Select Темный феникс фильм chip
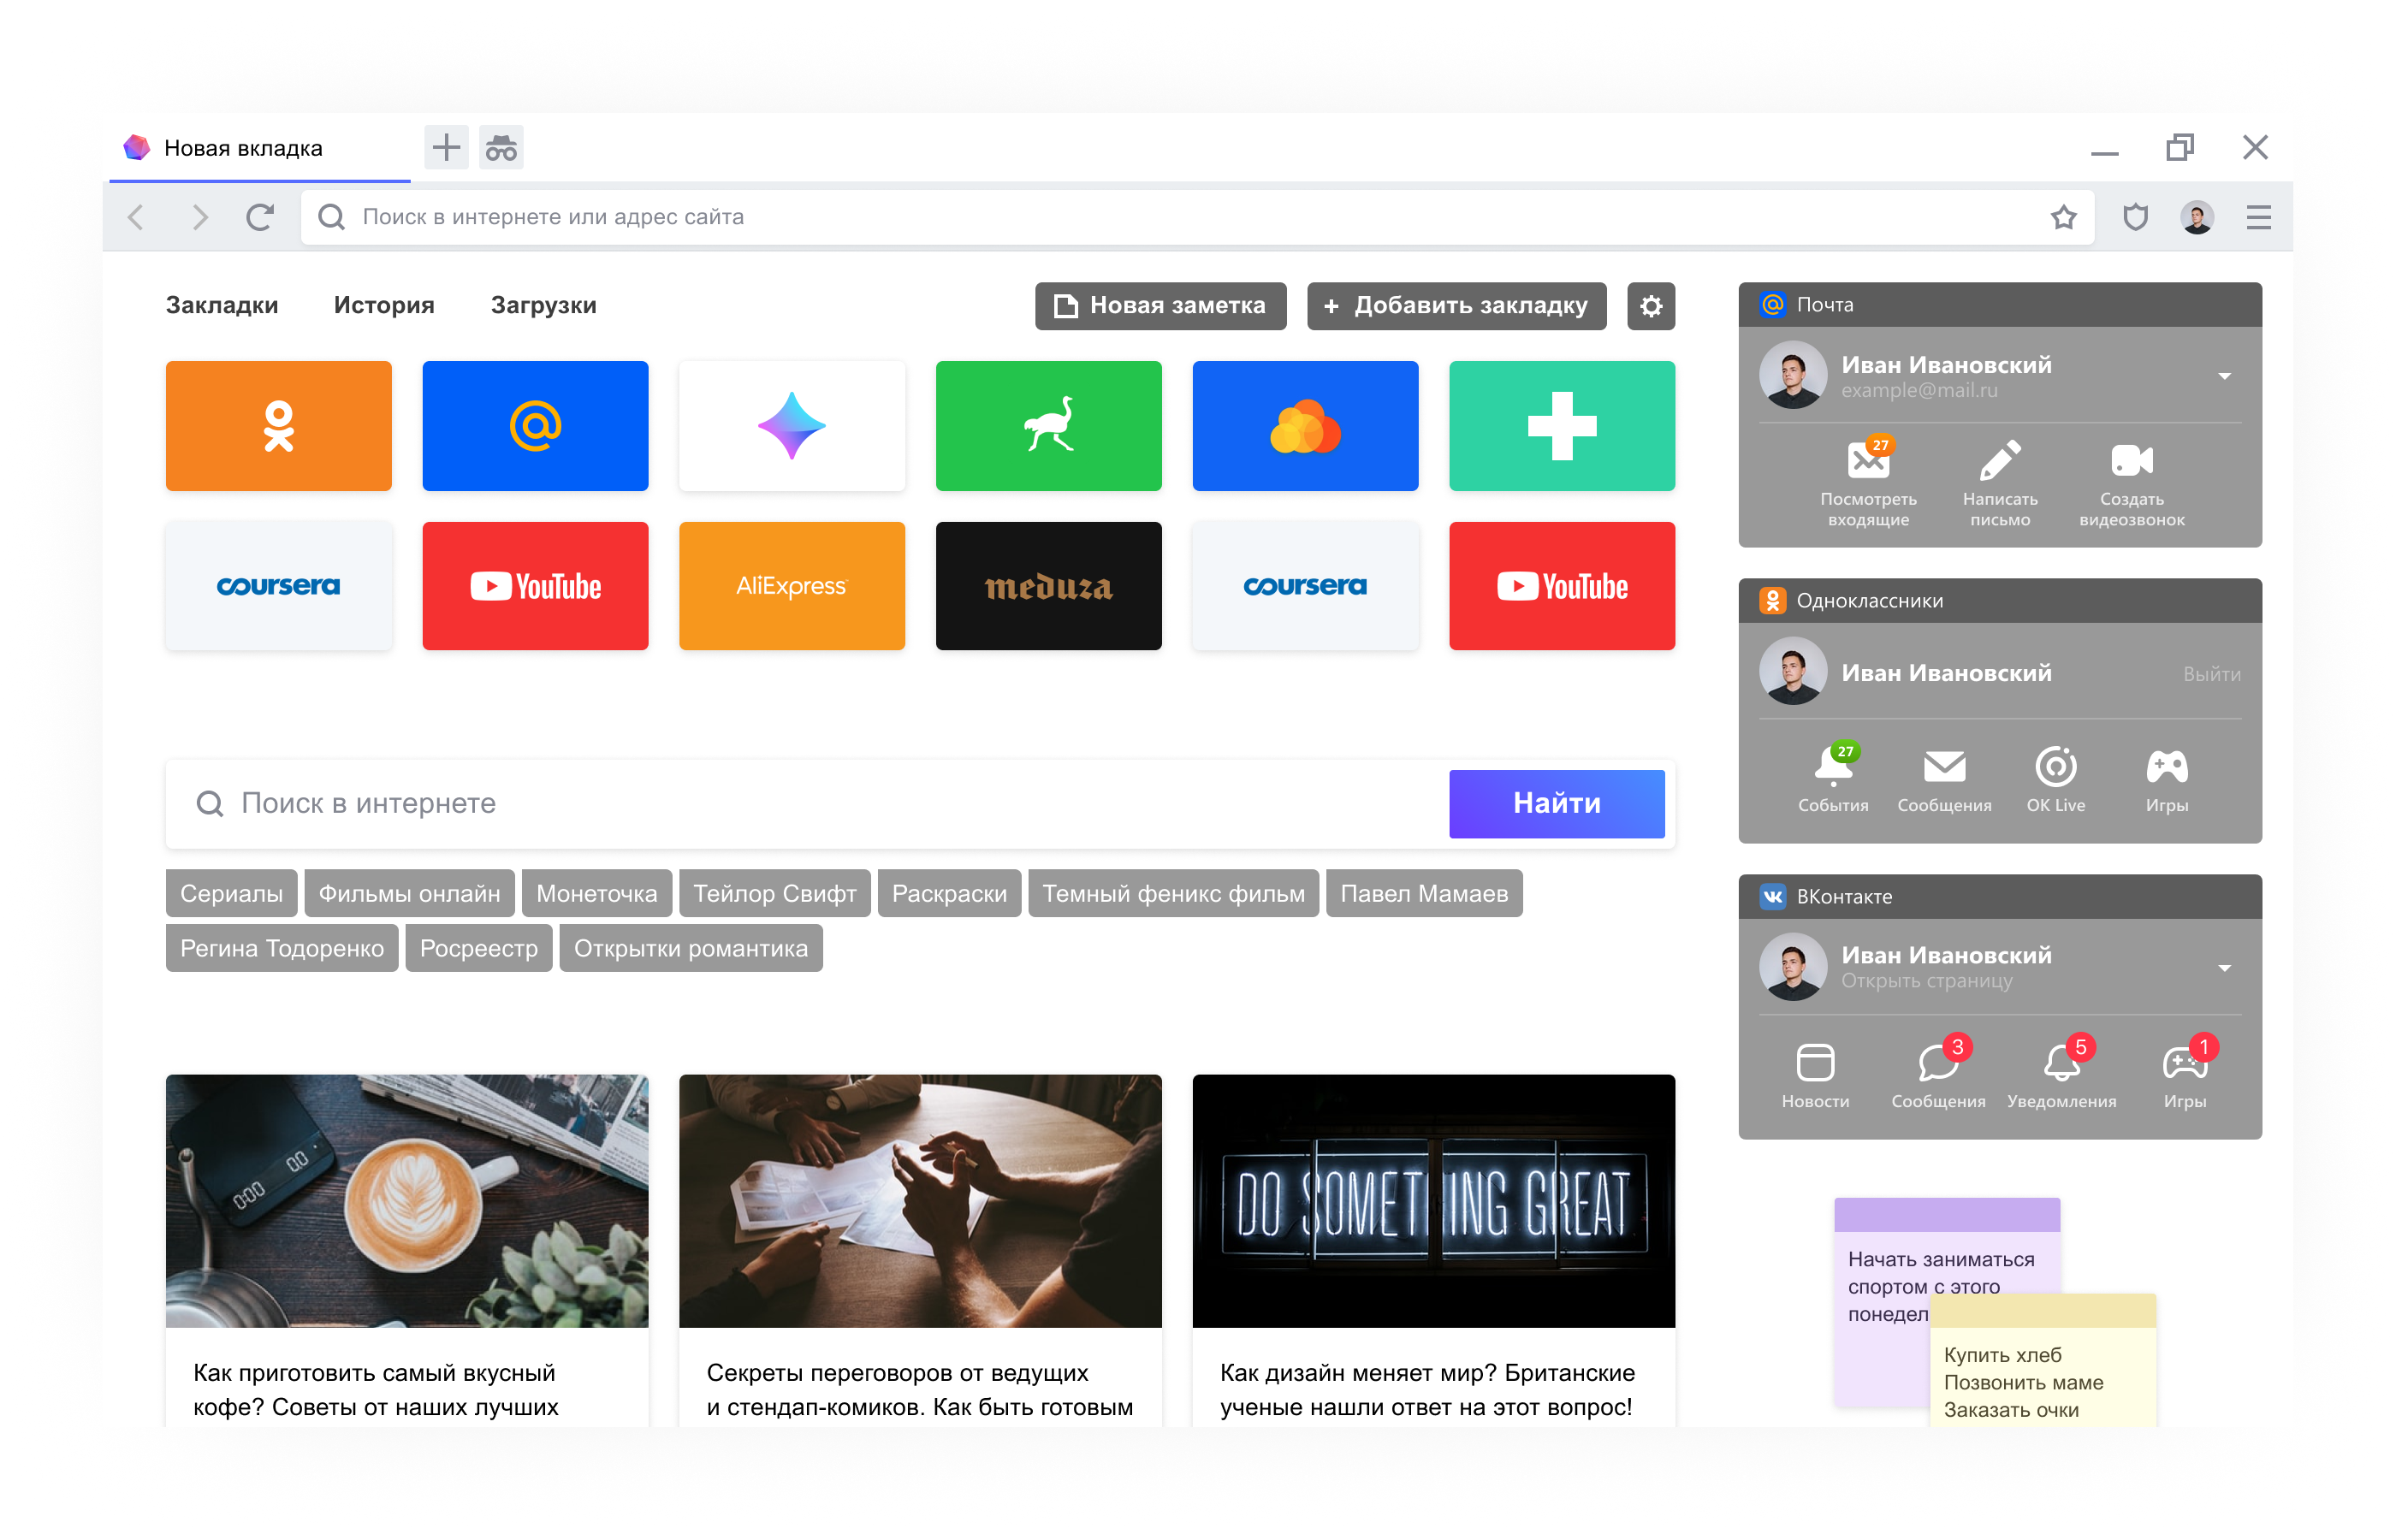The image size is (2396, 1540). point(1173,893)
